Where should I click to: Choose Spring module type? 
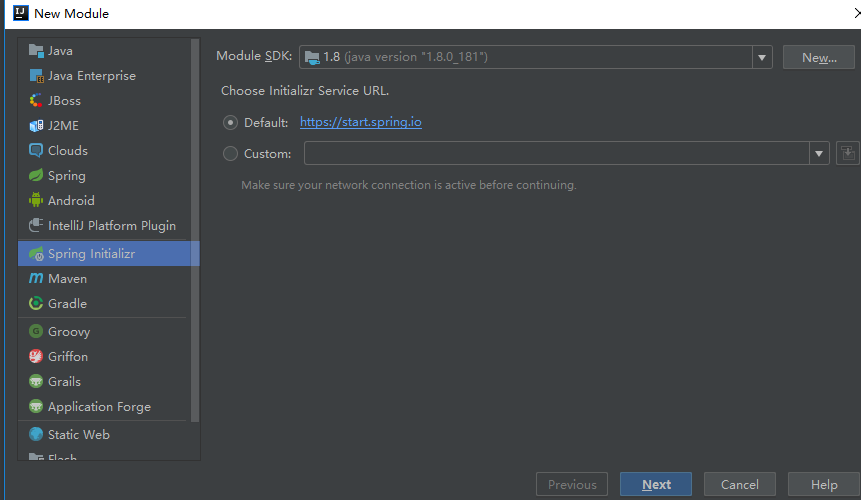point(104,176)
